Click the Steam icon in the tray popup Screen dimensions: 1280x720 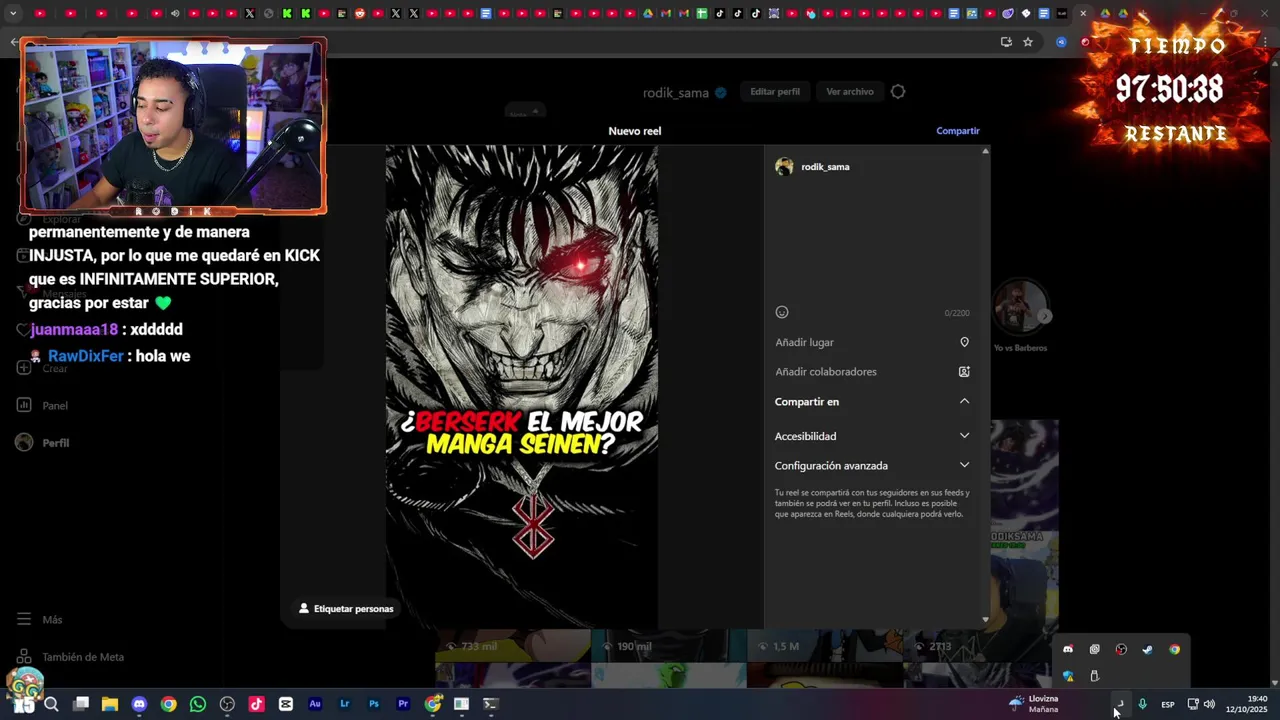[1147, 649]
